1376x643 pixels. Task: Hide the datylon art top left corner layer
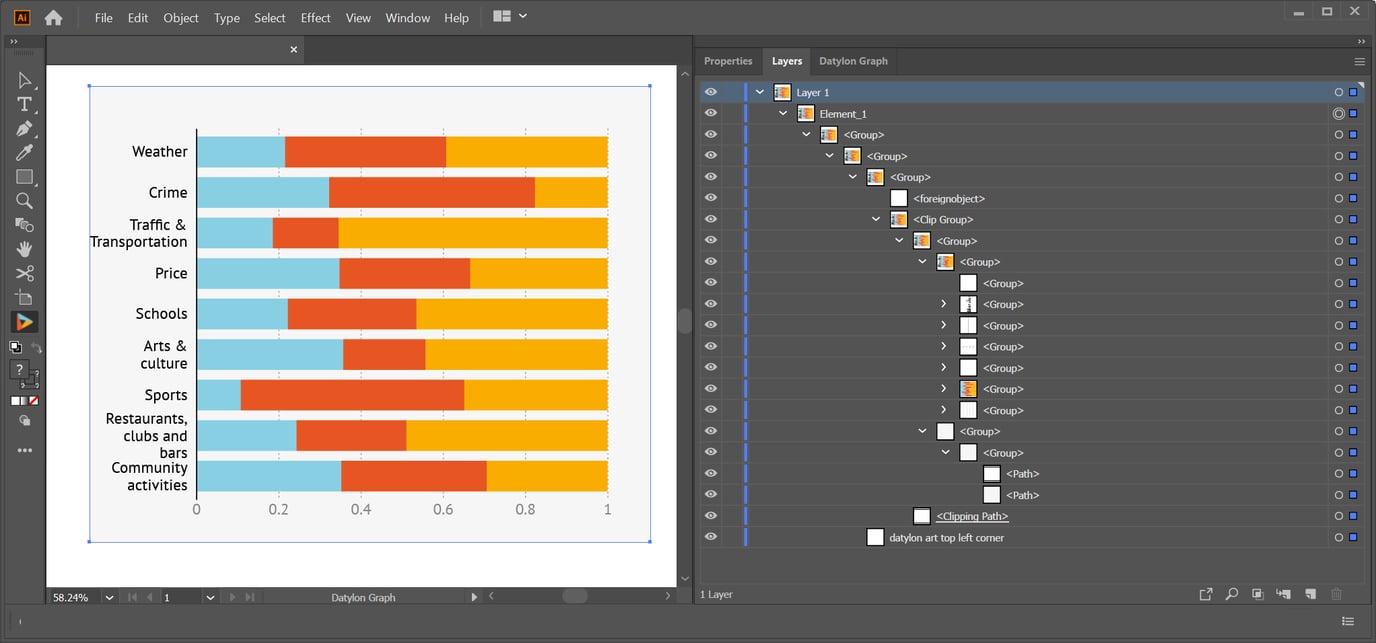pos(710,537)
